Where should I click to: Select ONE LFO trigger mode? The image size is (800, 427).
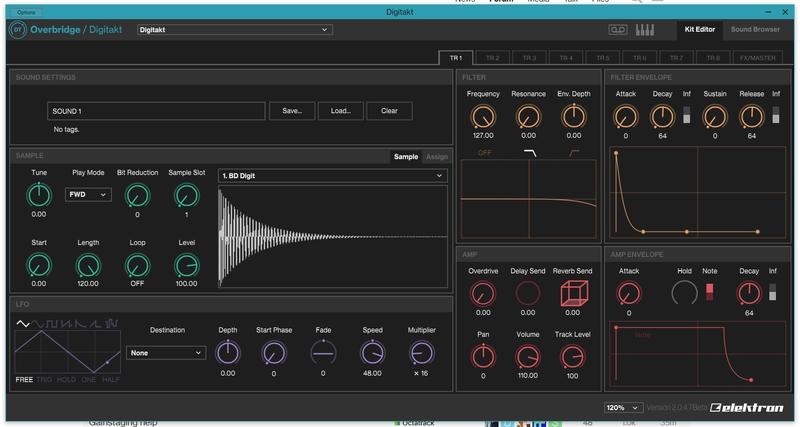pos(88,380)
